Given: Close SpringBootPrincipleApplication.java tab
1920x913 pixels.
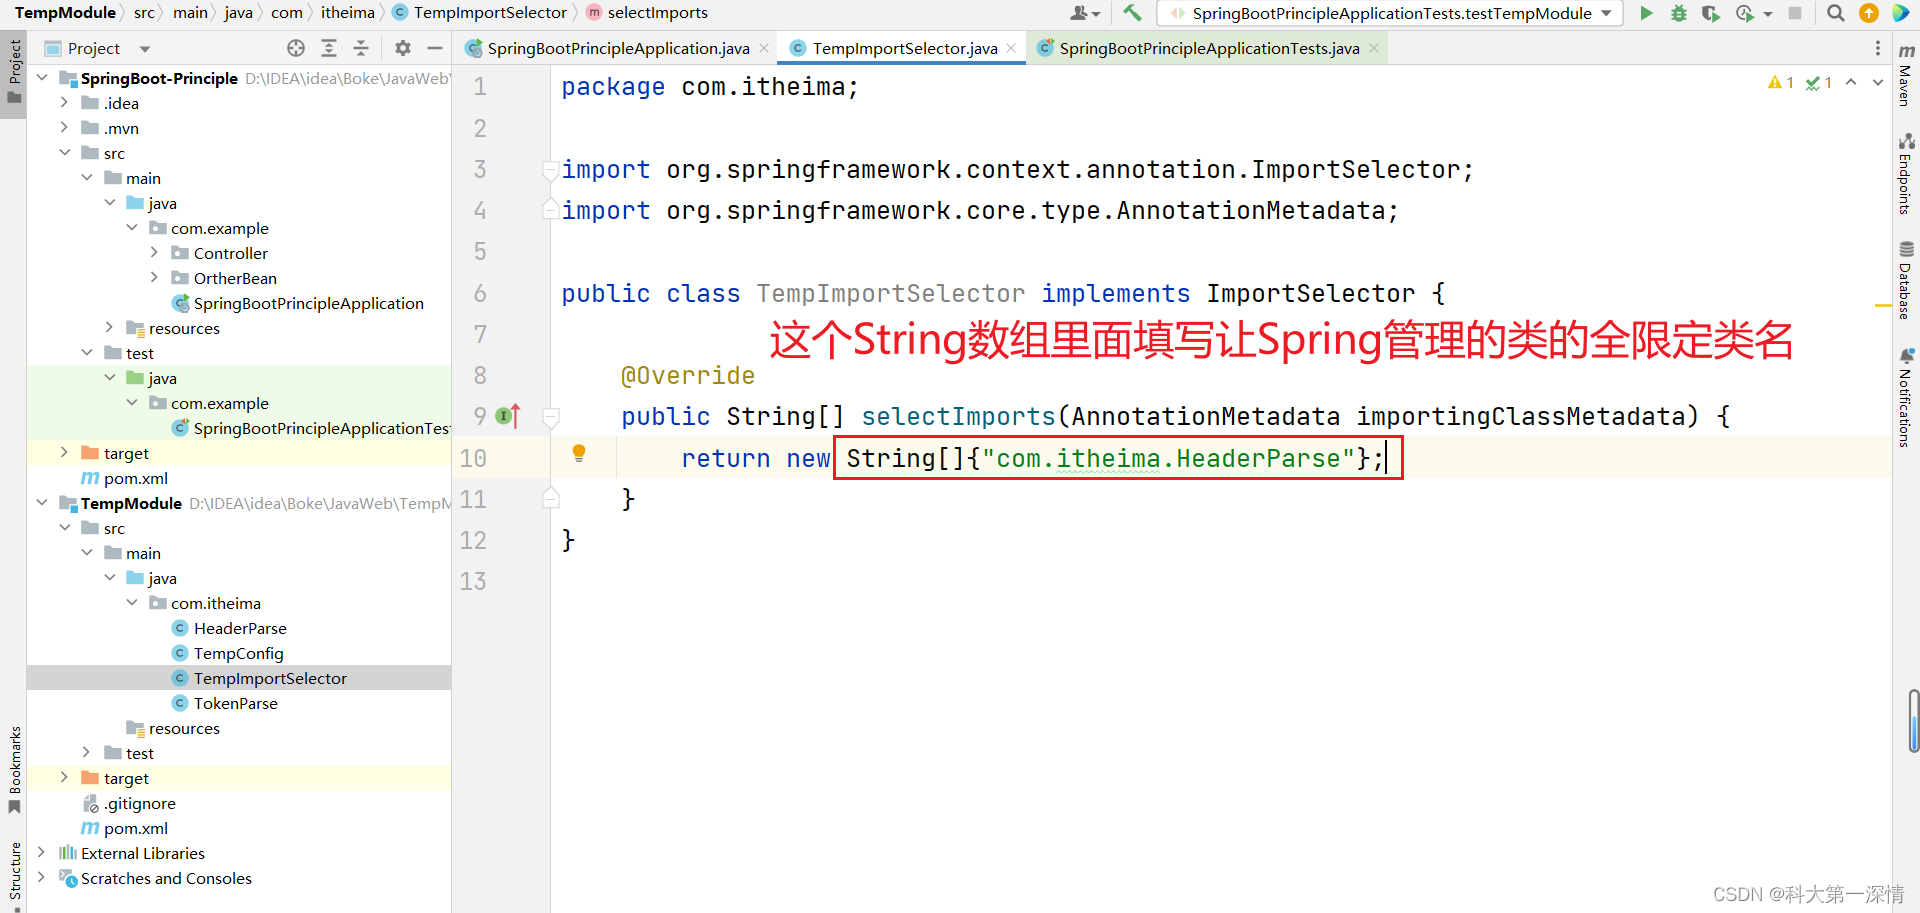Looking at the screenshot, I should pos(764,48).
